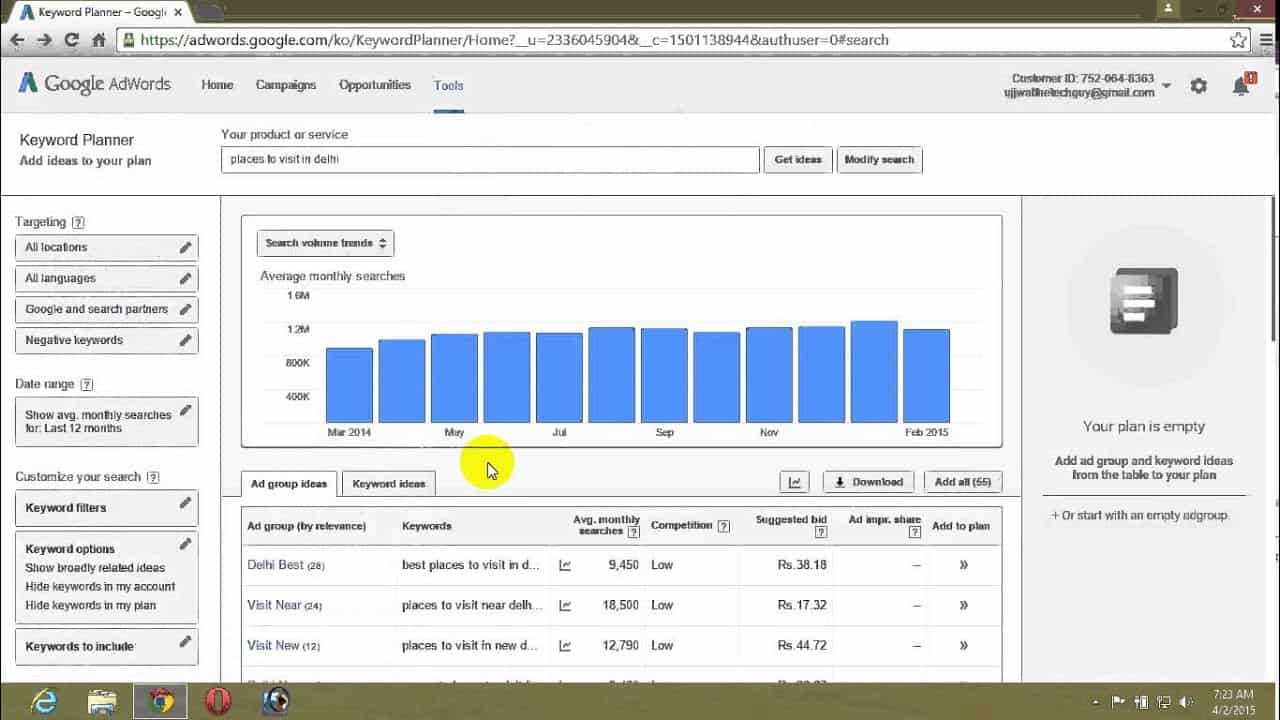Click the product or service input field
The width and height of the screenshot is (1280, 720).
click(490, 160)
